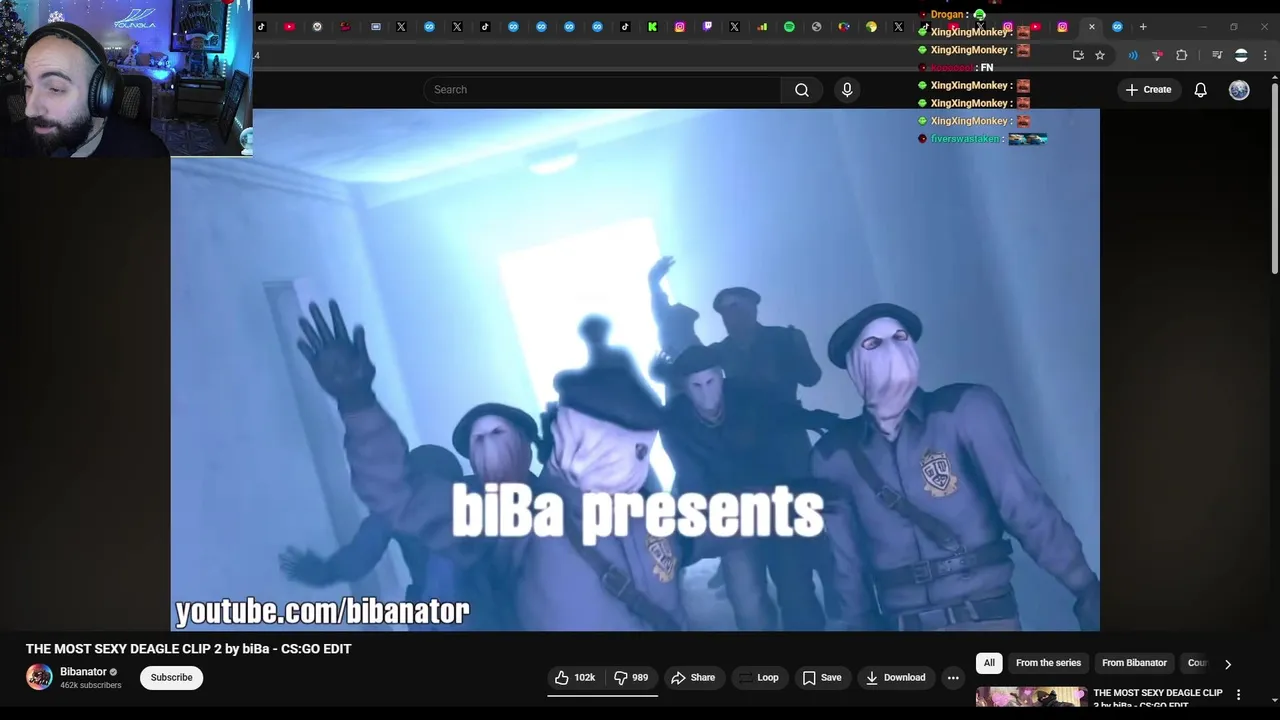Open Chrome three-dot main menu
Image resolution: width=1280 pixels, height=720 pixels.
tap(1266, 55)
